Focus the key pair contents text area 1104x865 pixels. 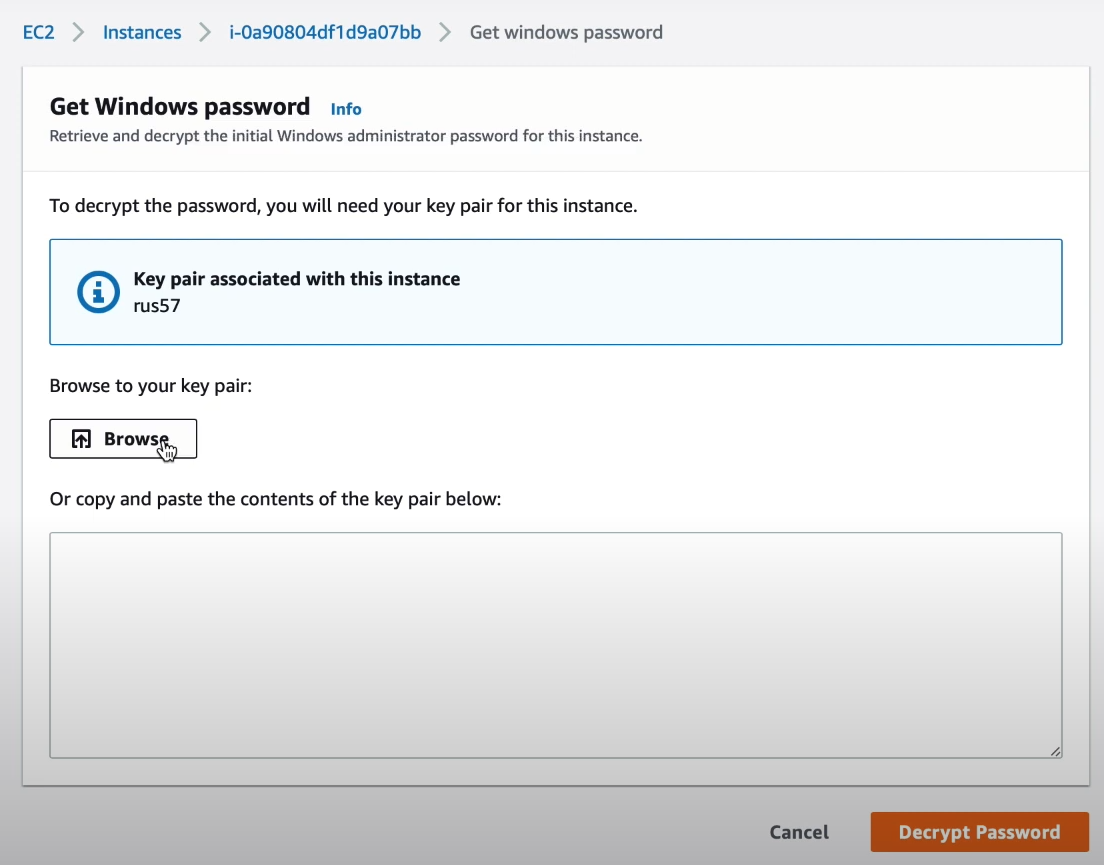(555, 645)
